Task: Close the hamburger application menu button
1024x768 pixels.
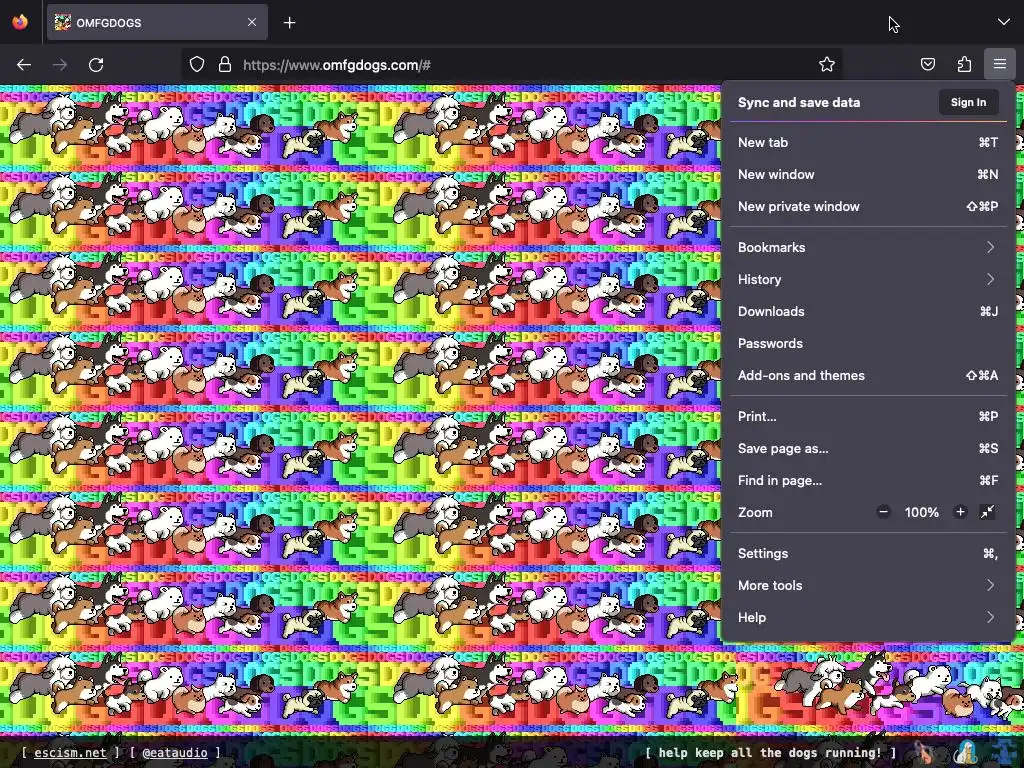Action: coord(1000,64)
